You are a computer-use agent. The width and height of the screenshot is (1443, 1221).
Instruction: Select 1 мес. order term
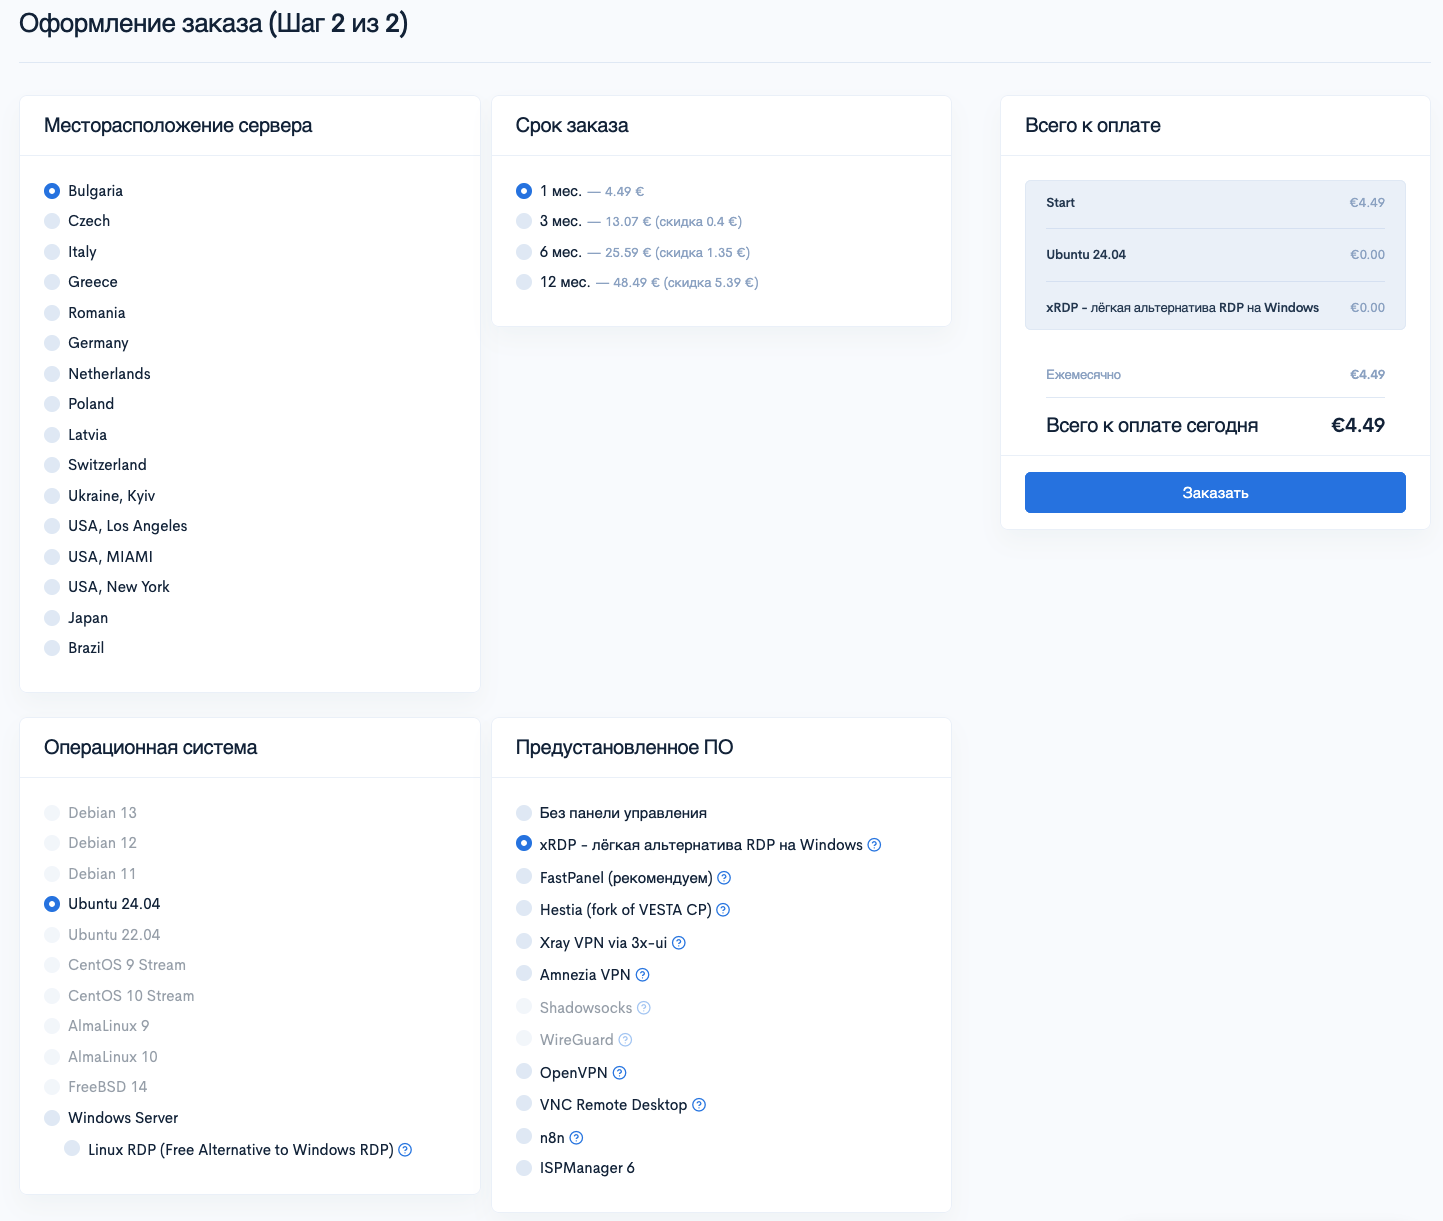click(524, 191)
